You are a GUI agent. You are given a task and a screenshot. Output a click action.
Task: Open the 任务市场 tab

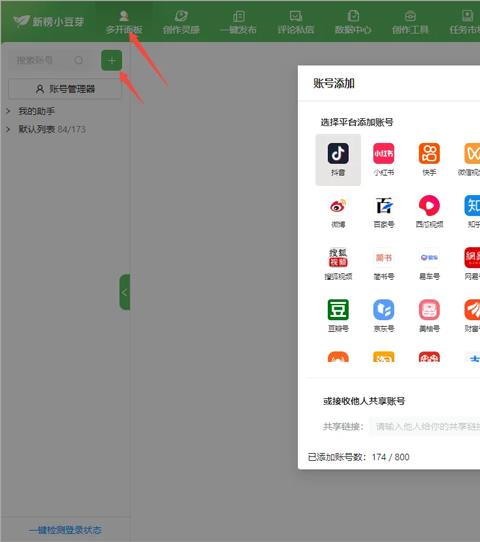pyautogui.click(x=465, y=22)
